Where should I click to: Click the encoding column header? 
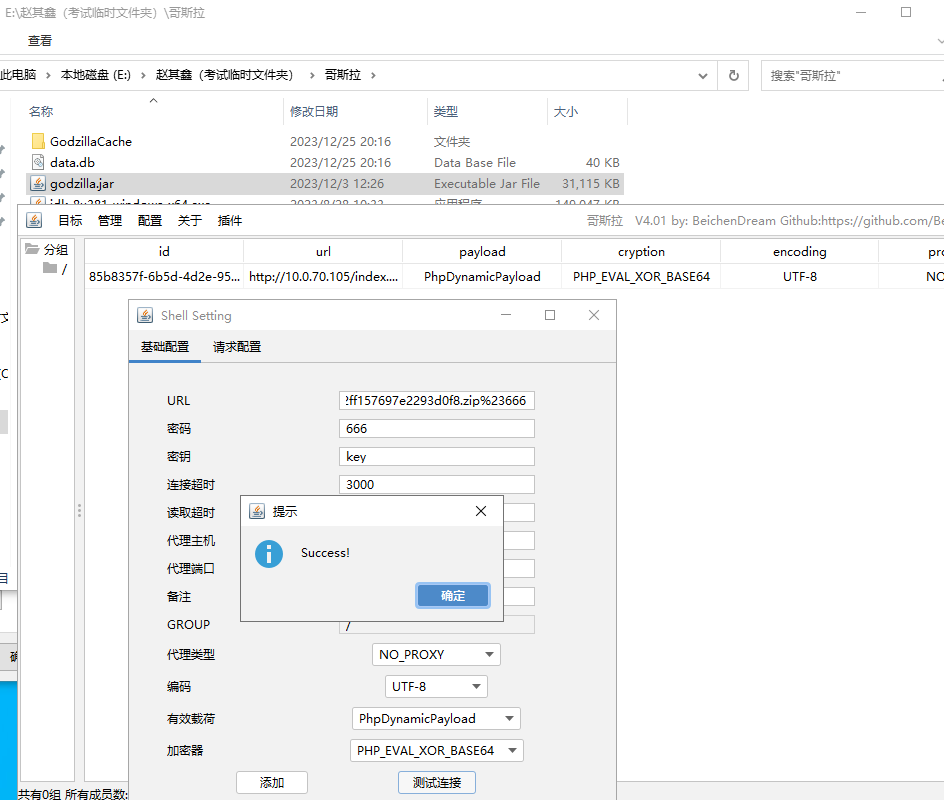(800, 252)
